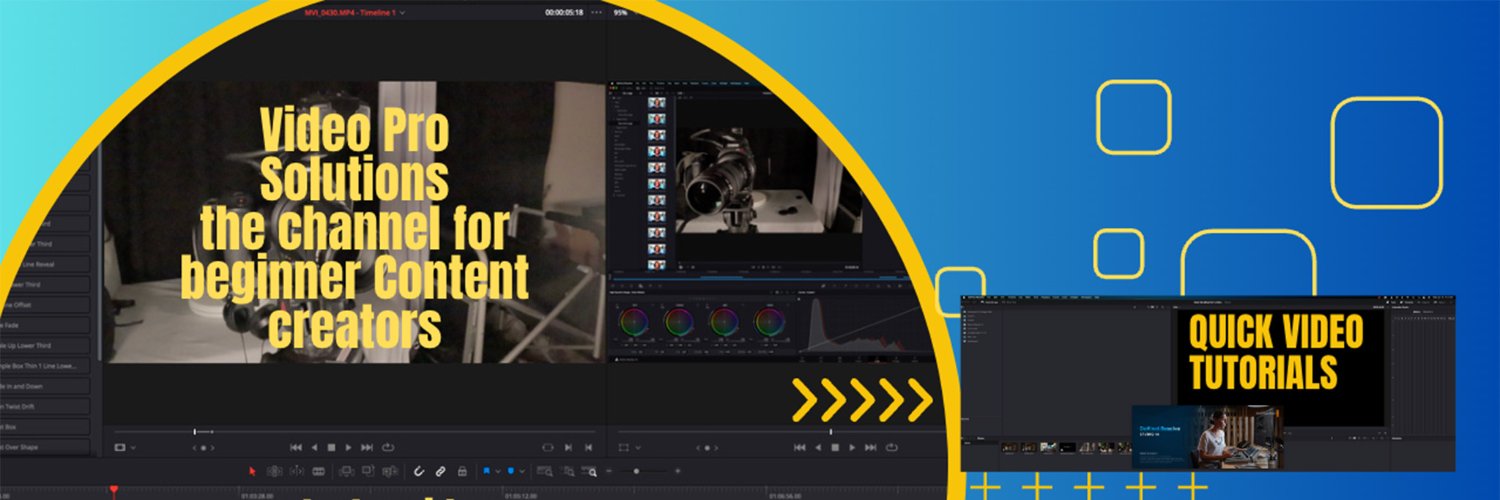Click the Detail Zoom icon
Viewport: 1500px width, 500px height.
(568, 471)
